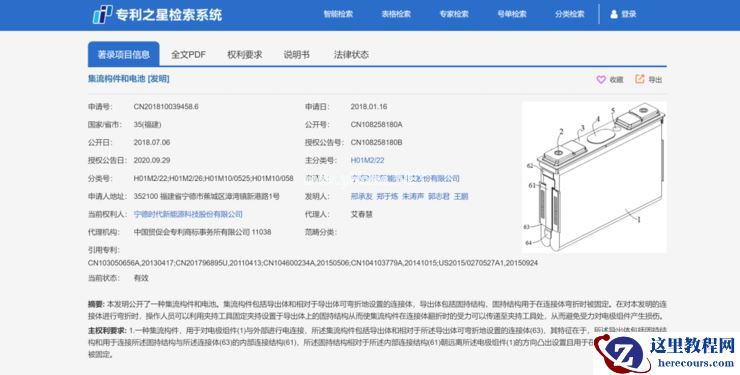This screenshot has width=740, height=375.
Task: Open the 表格检索 menu item
Action: pyautogui.click(x=396, y=14)
